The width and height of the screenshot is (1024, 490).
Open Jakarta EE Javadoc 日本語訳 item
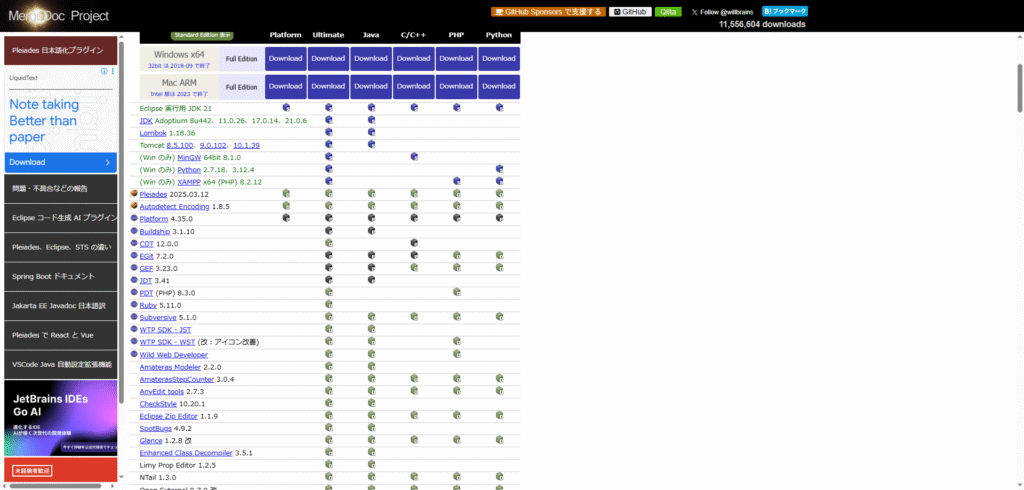point(61,306)
